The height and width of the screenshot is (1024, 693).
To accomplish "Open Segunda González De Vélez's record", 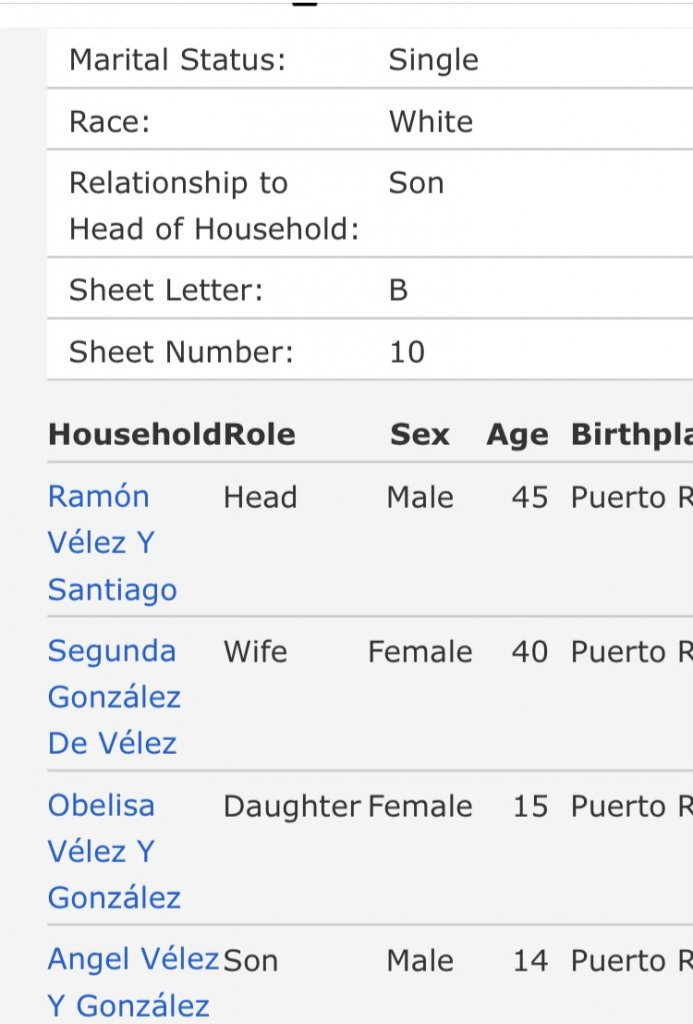I will pyautogui.click(x=114, y=696).
